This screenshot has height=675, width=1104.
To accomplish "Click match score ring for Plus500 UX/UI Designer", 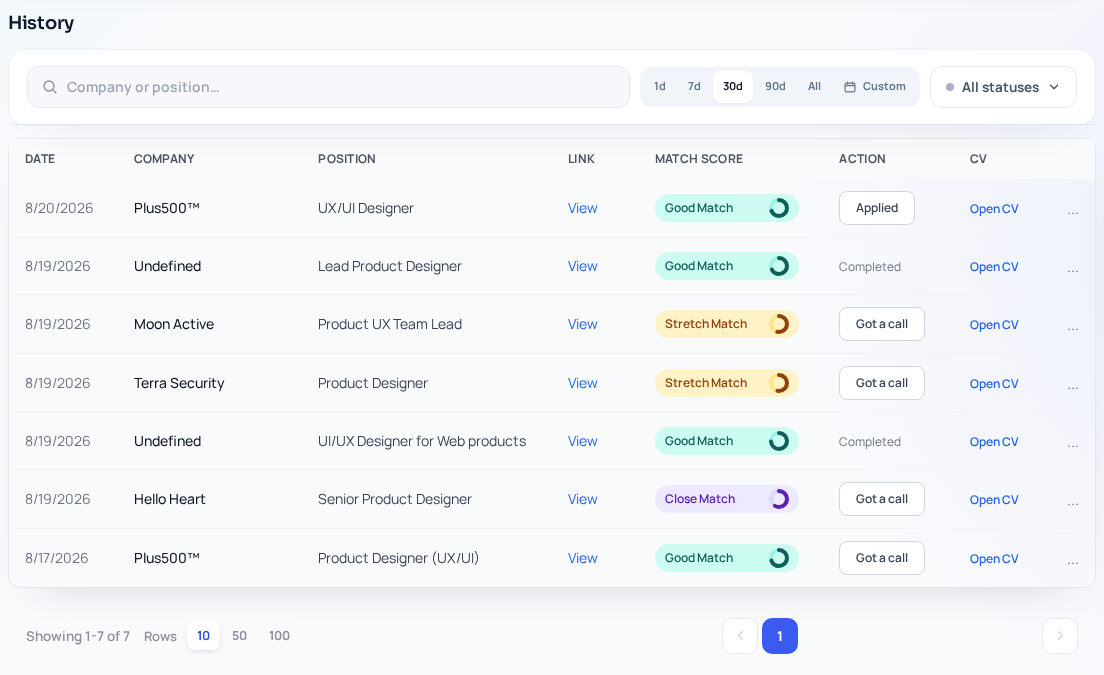I will (779, 208).
